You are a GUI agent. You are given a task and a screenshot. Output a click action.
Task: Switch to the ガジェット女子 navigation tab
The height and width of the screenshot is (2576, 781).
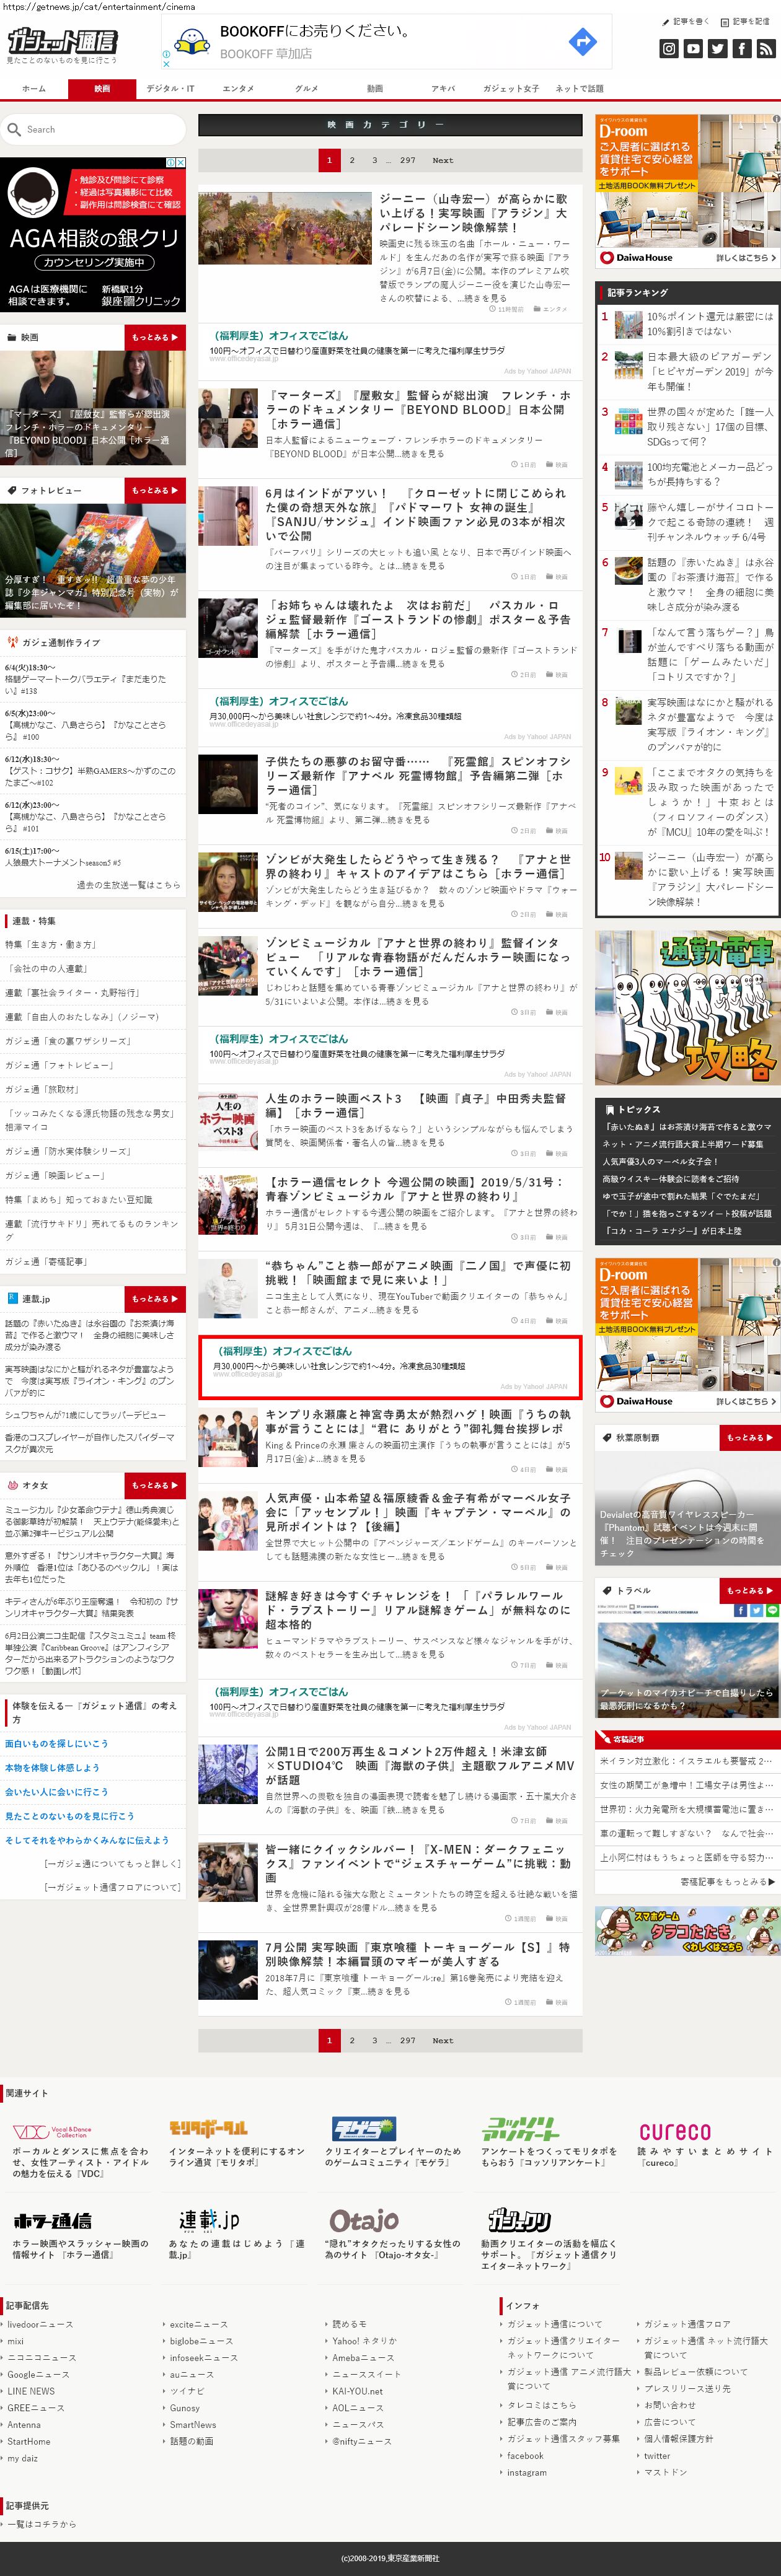tap(510, 89)
